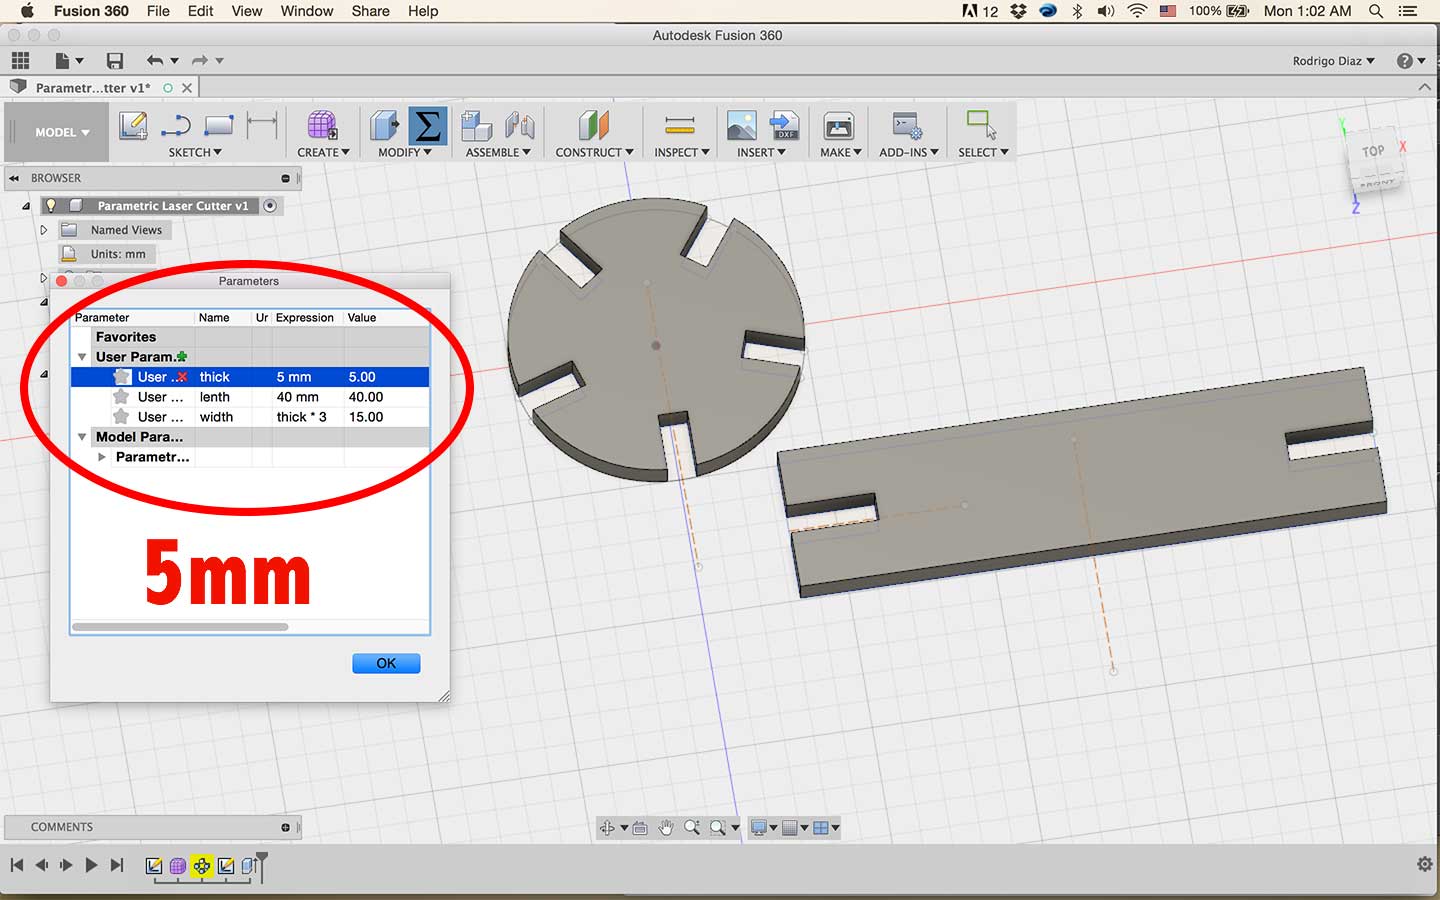Click the Look At icon
1440x900 pixels.
[640, 827]
